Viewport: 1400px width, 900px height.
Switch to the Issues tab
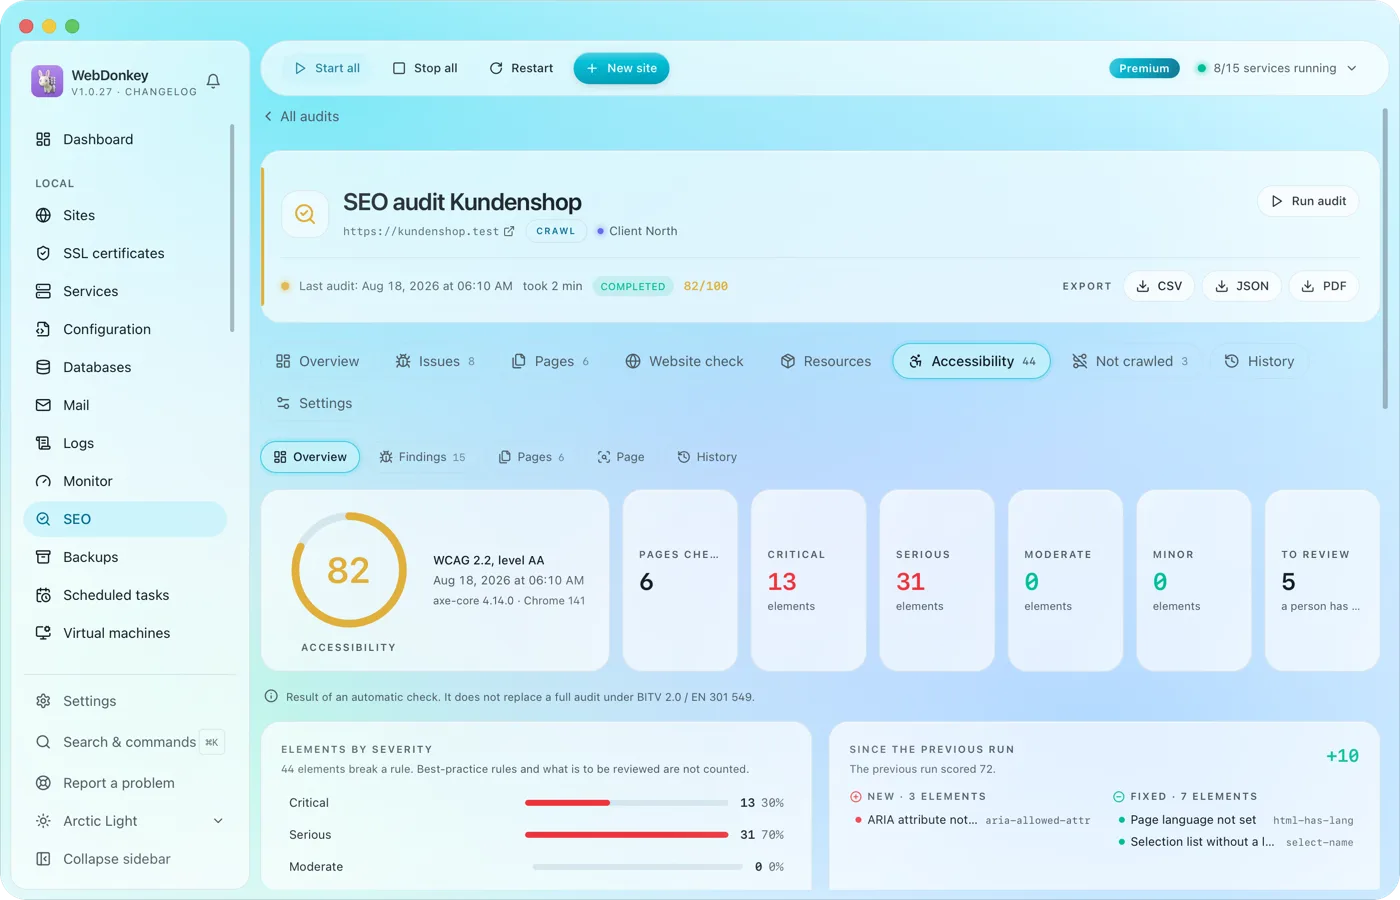[435, 361]
